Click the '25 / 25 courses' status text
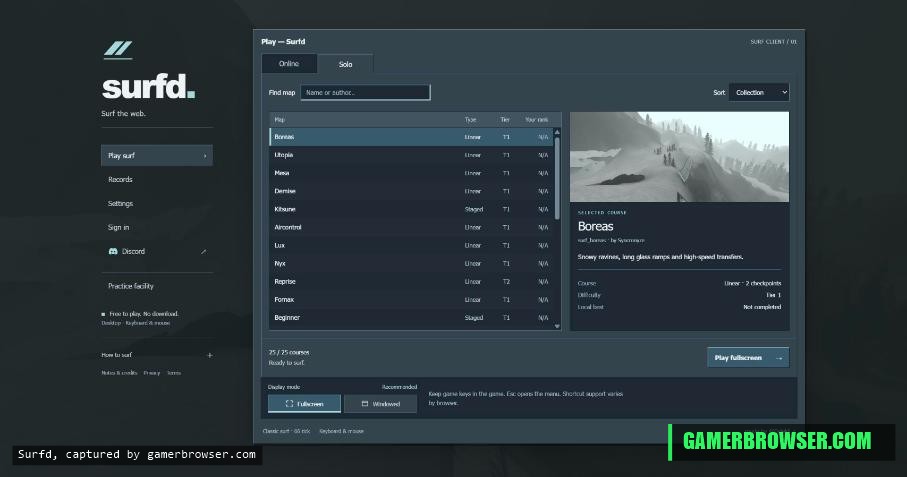907x477 pixels. (289, 352)
